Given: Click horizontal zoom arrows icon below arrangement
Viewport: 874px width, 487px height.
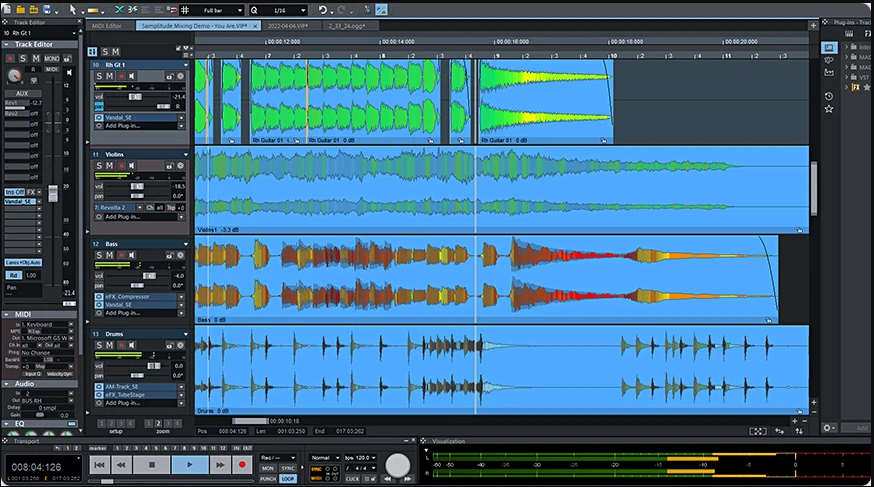Looking at the screenshot, I should click(780, 431).
